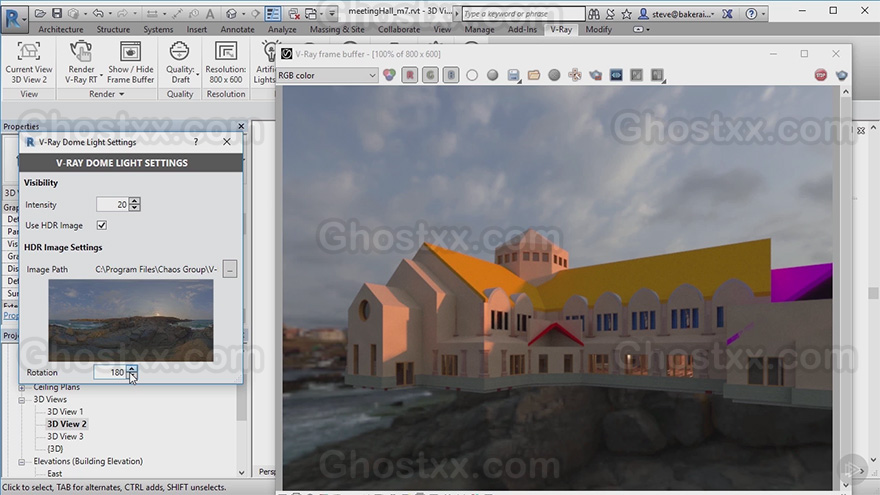Click the keyword search box

click(523, 13)
